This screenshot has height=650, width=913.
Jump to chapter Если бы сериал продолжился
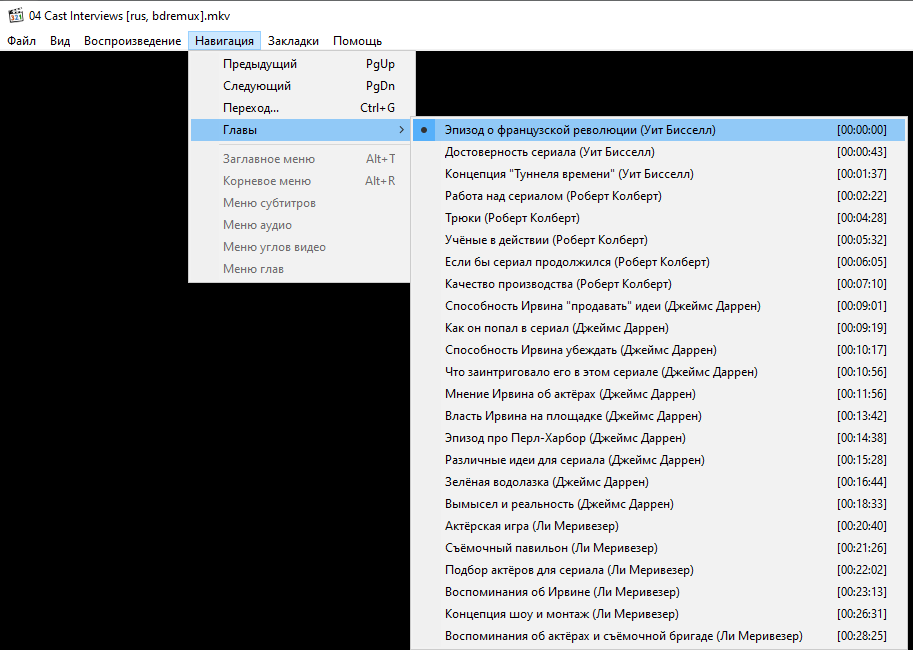[x=659, y=262]
